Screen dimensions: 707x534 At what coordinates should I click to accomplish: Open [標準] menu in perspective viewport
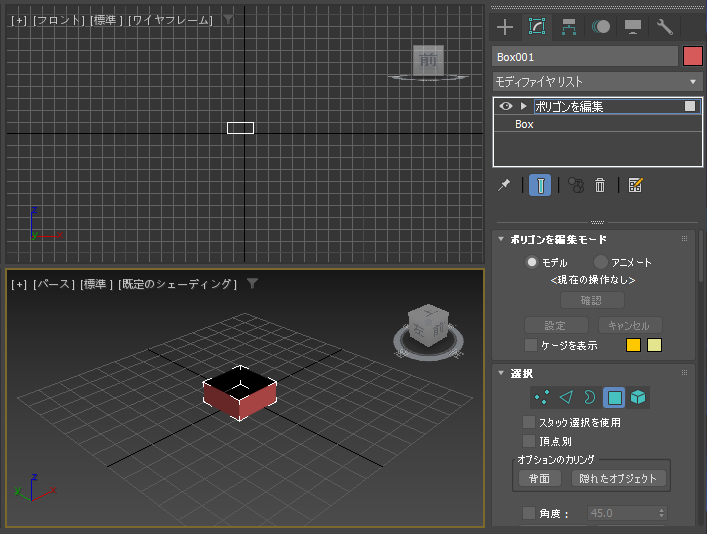(96, 284)
